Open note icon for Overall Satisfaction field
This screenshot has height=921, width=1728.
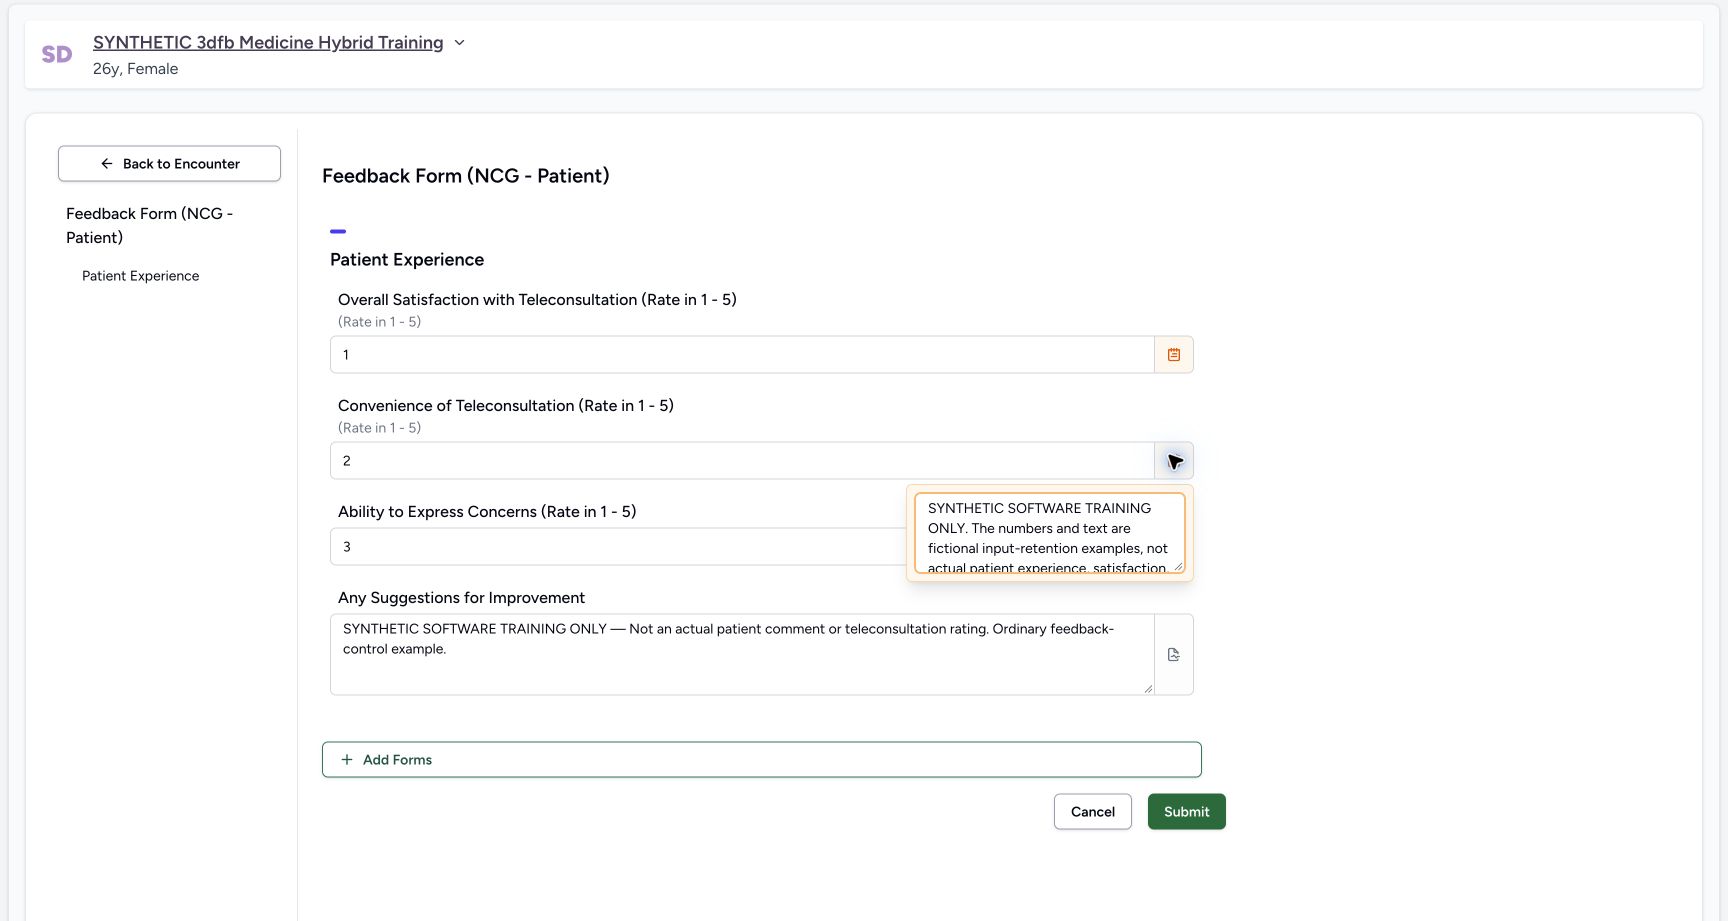(1174, 355)
